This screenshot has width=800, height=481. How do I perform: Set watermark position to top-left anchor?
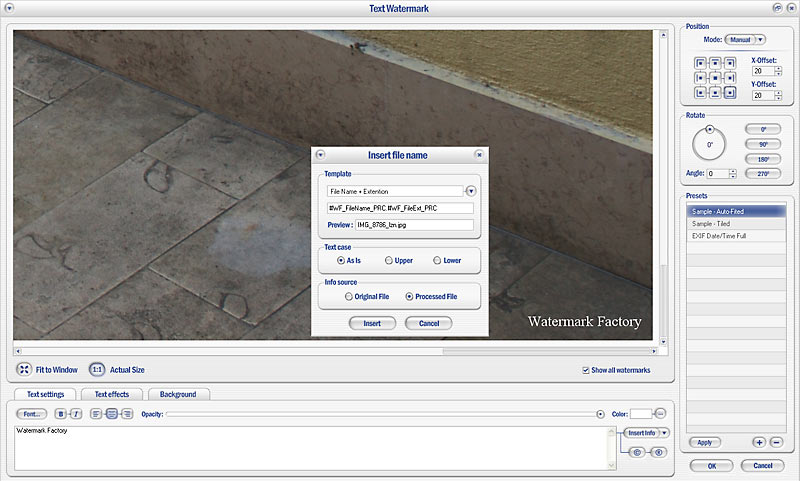(x=701, y=62)
